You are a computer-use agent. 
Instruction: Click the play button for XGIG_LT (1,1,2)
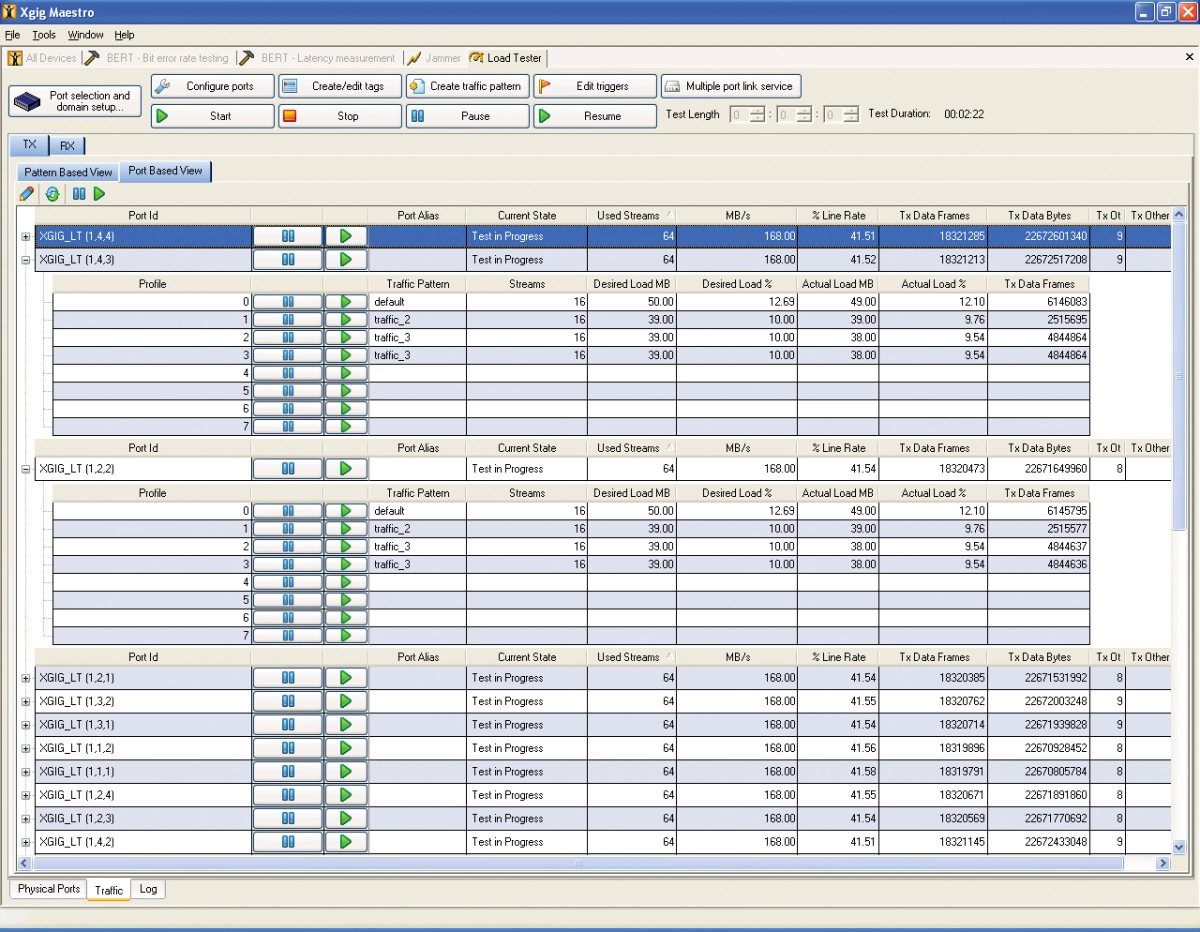346,748
